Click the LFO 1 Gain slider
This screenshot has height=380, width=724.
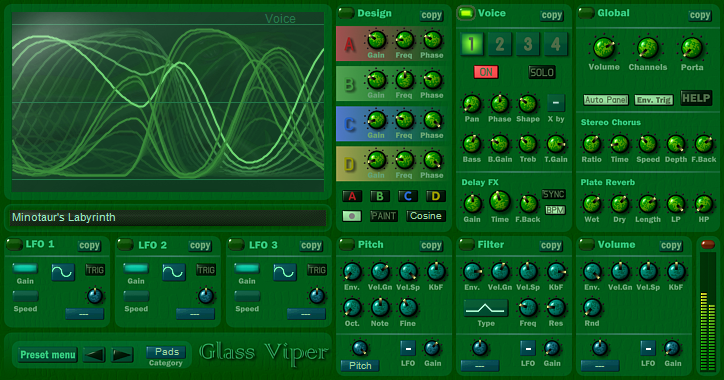25,268
